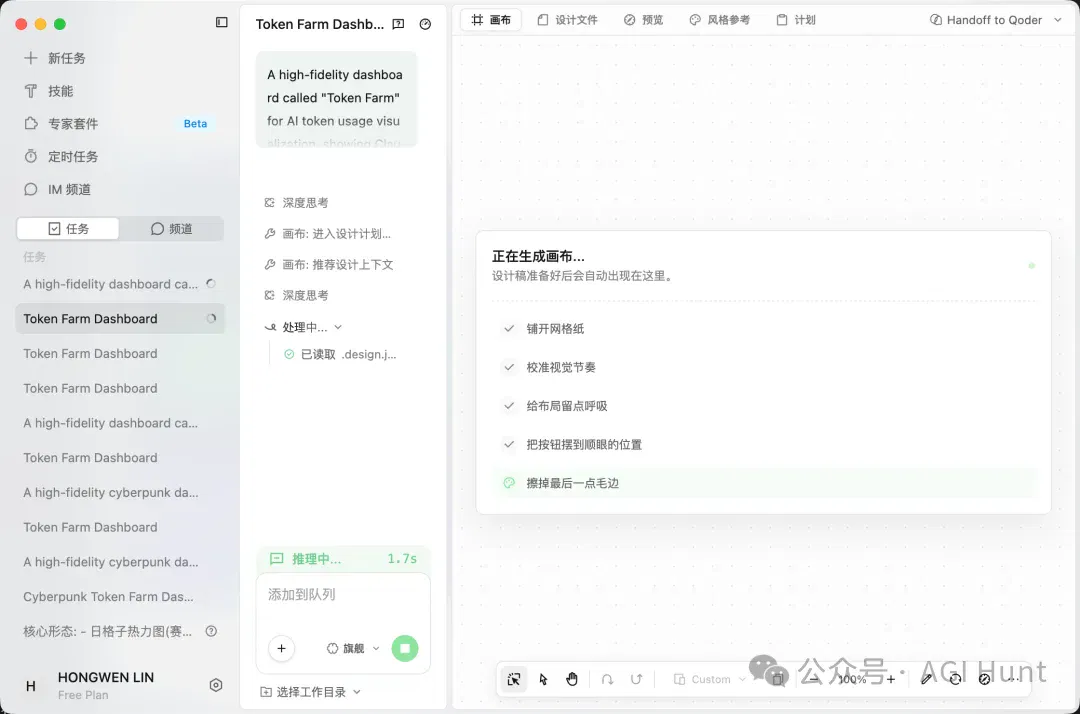
Task: Click the plus attach button in composer
Action: pos(282,649)
